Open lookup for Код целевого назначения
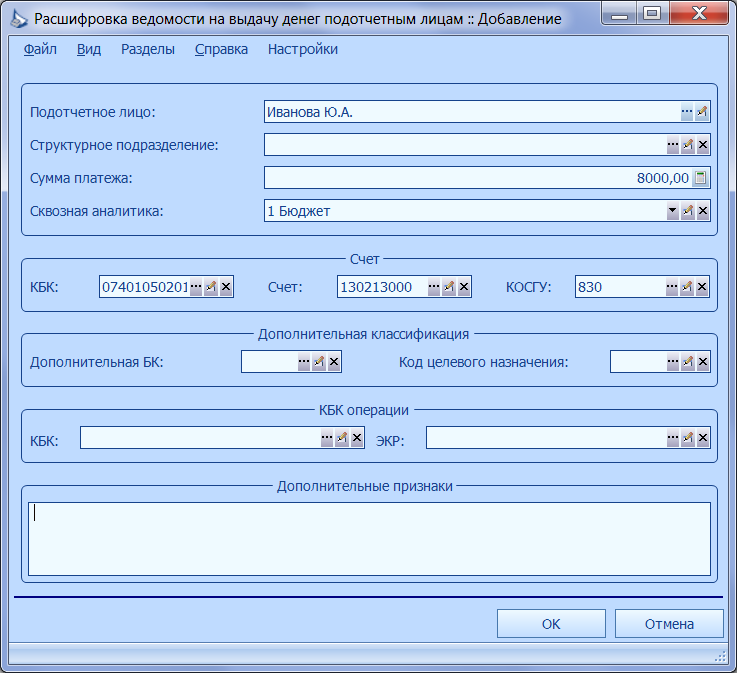Image resolution: width=737 pixels, height=673 pixels. (673, 362)
